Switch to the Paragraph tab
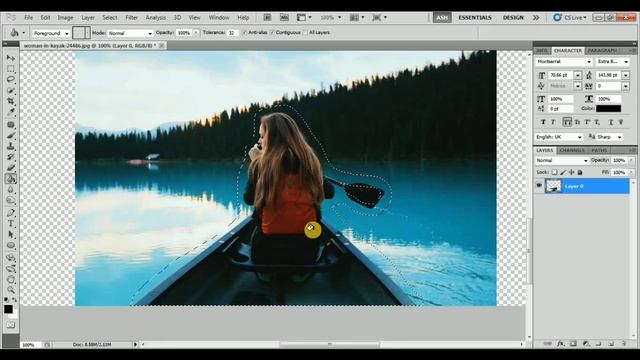The image size is (640, 360). point(602,51)
